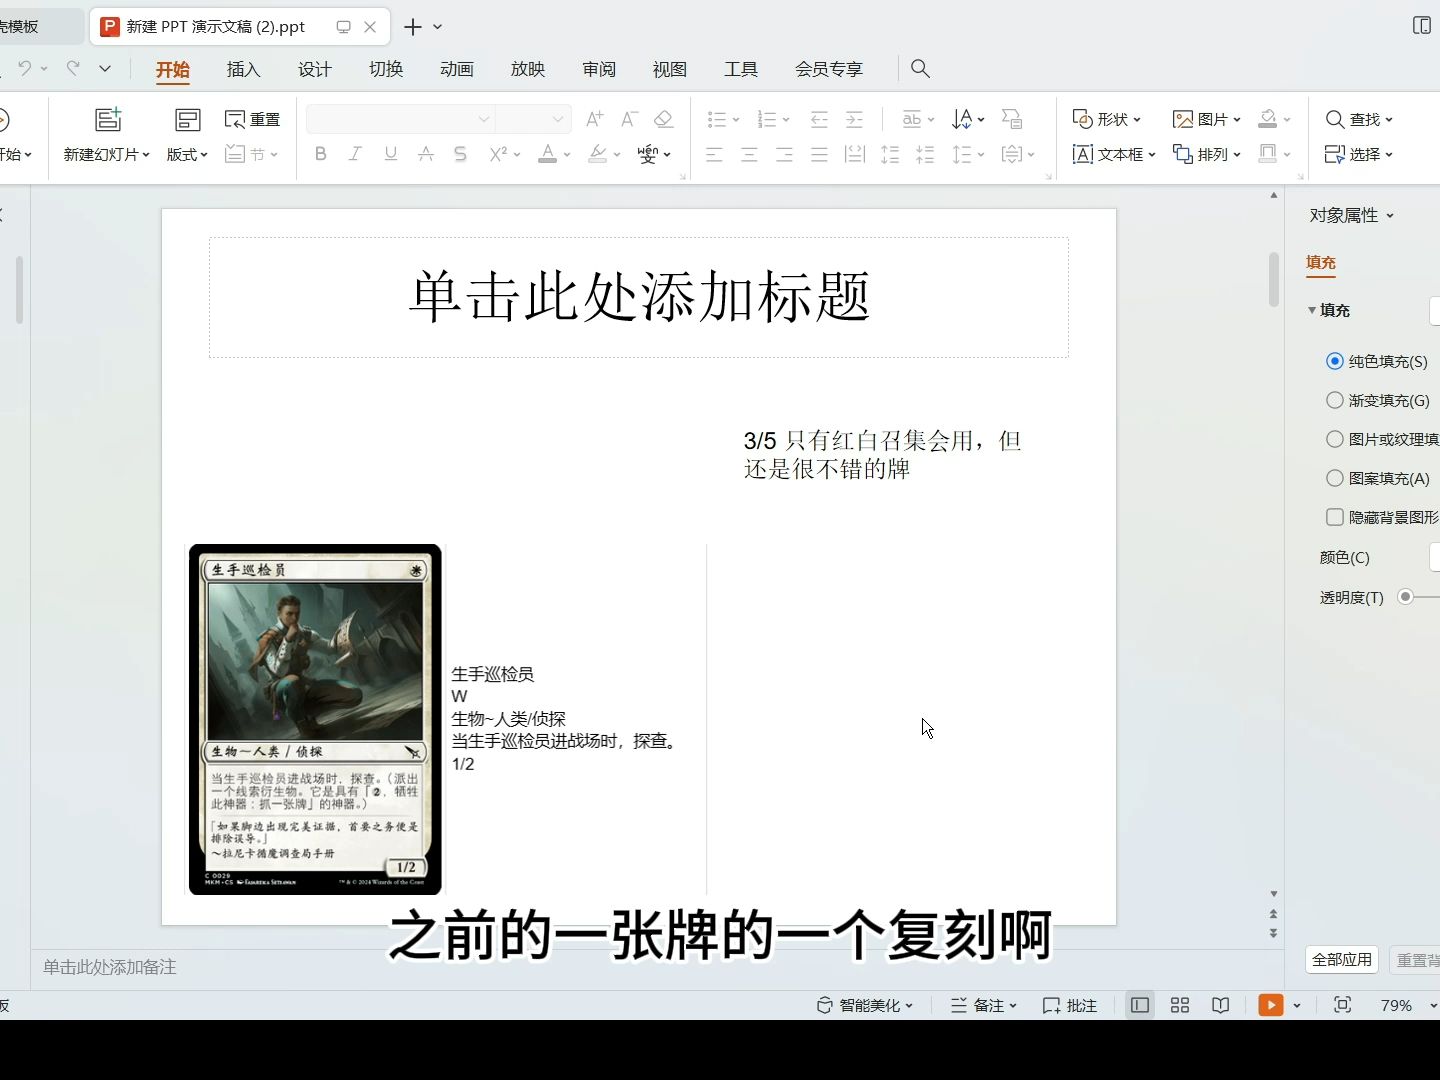The width and height of the screenshot is (1440, 1080).
Task: Open the font name combo box
Action: pyautogui.click(x=400, y=119)
